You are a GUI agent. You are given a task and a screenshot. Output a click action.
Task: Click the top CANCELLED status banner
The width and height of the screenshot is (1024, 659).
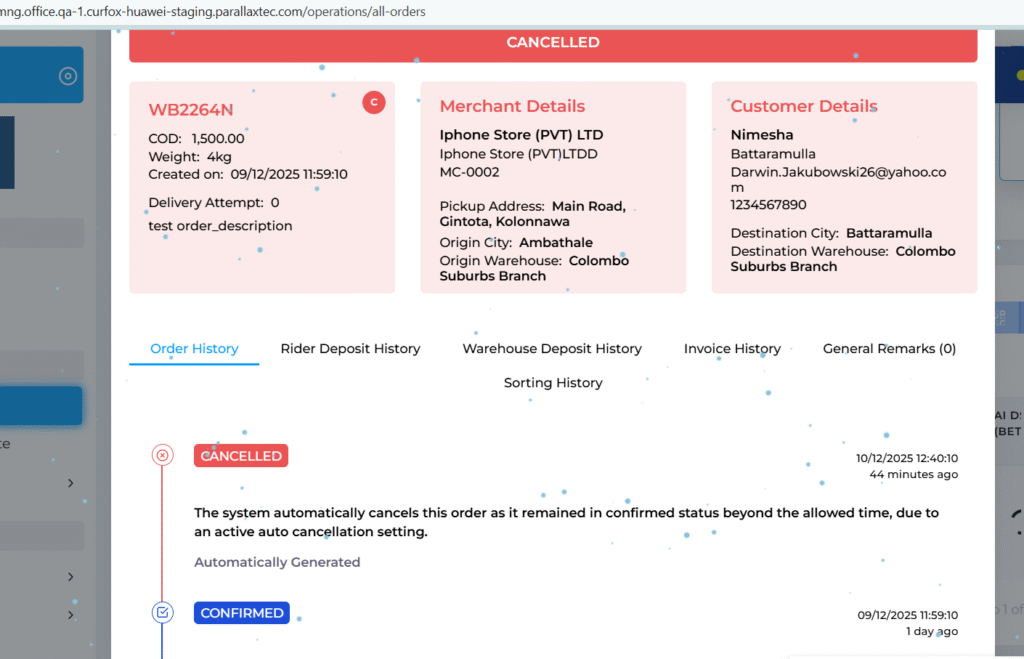(552, 43)
